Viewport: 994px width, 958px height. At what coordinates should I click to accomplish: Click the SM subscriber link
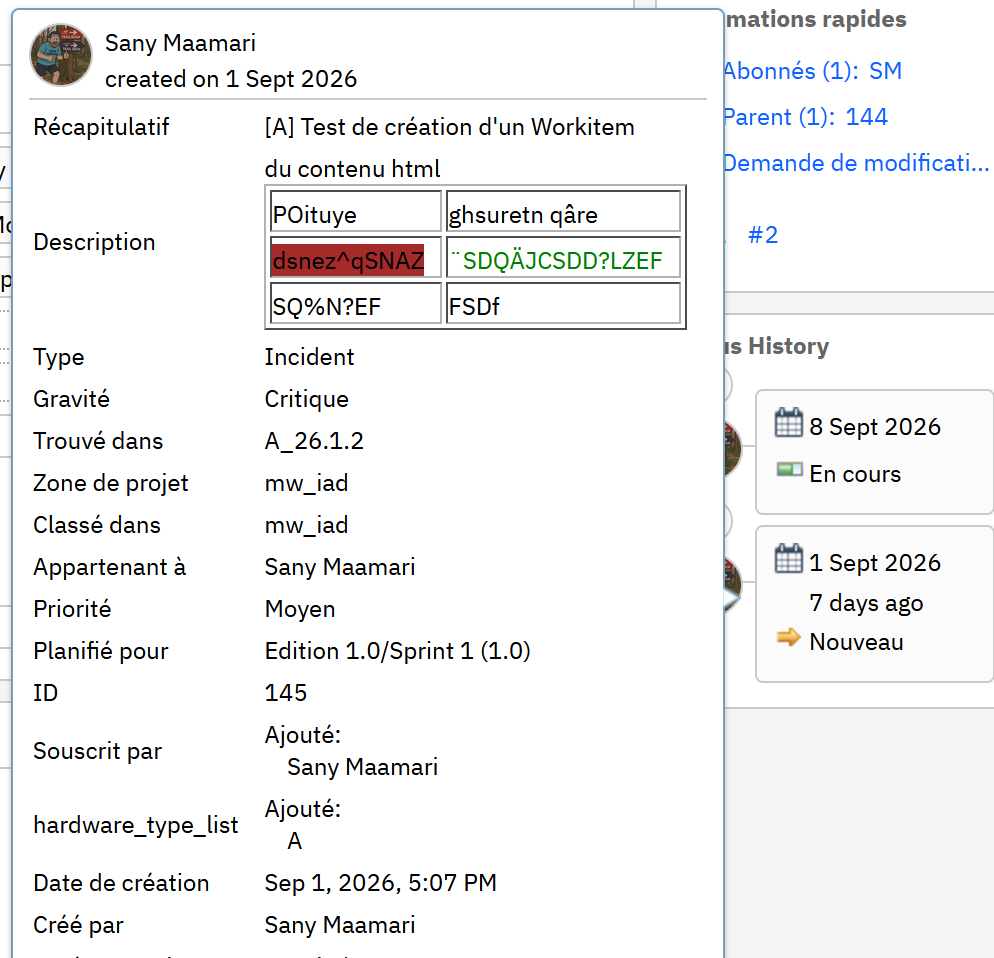(x=885, y=71)
